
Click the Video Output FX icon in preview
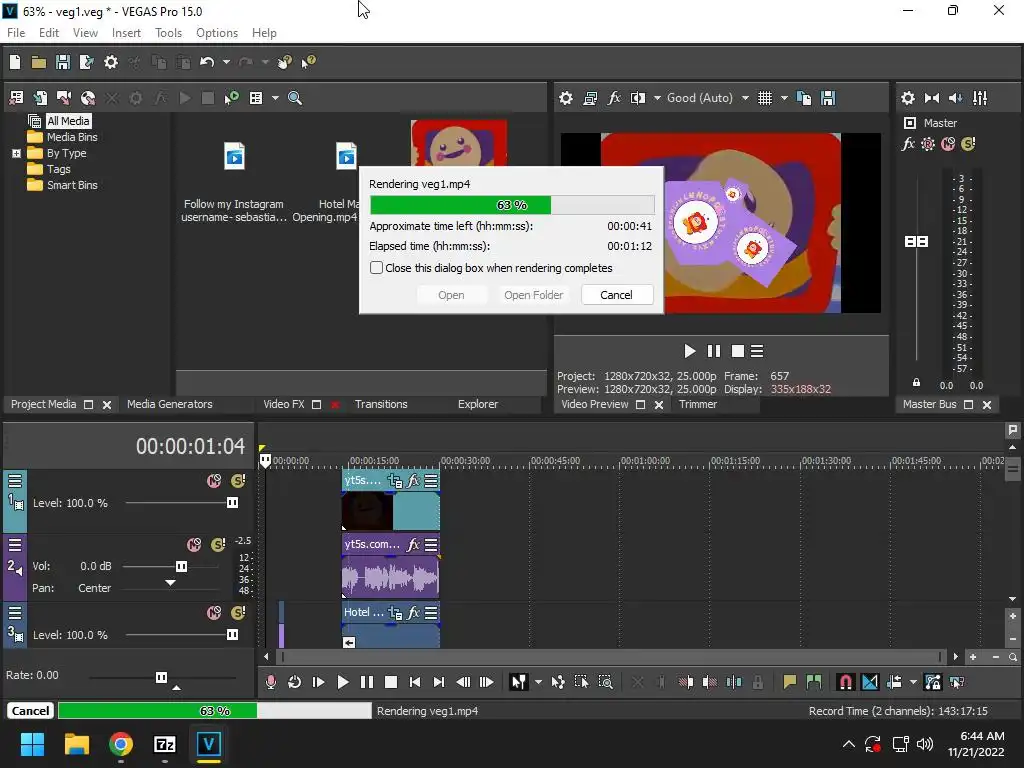[x=614, y=98]
